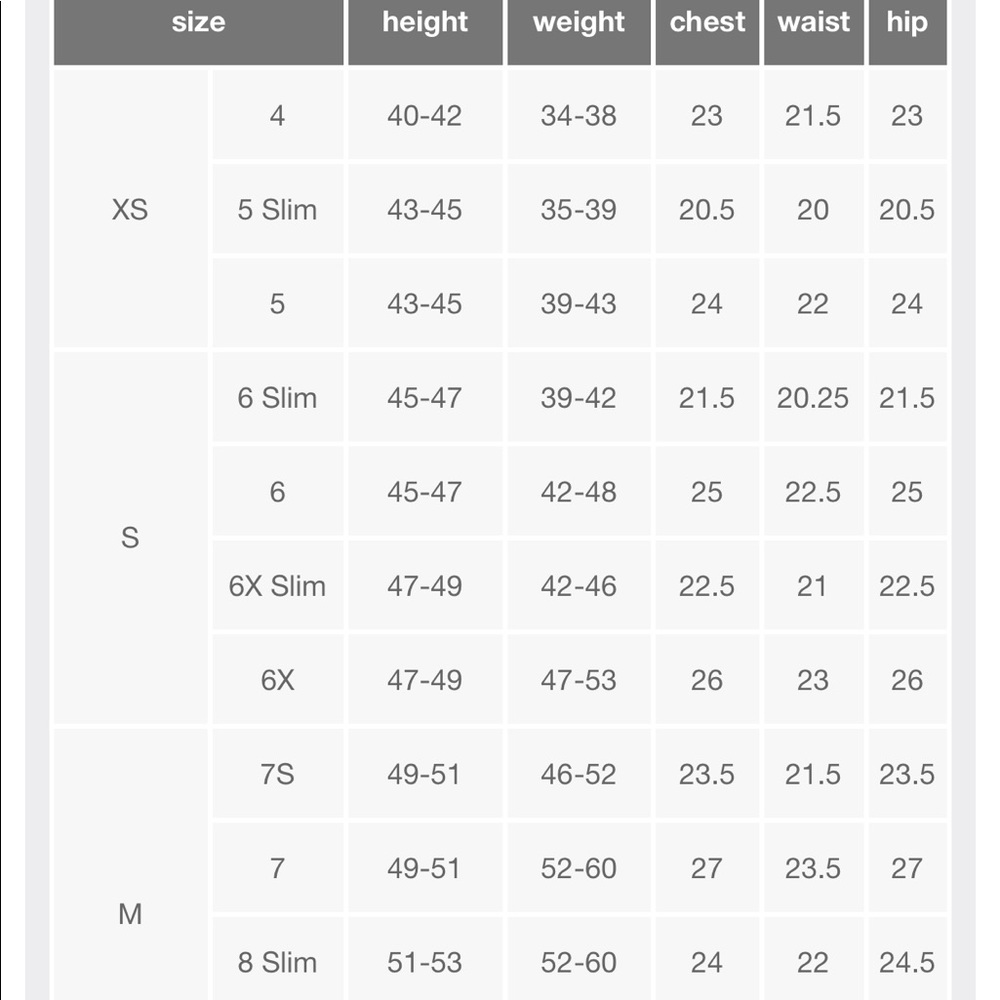1000x1000 pixels.
Task: Click the hip column header
Action: coord(908,31)
